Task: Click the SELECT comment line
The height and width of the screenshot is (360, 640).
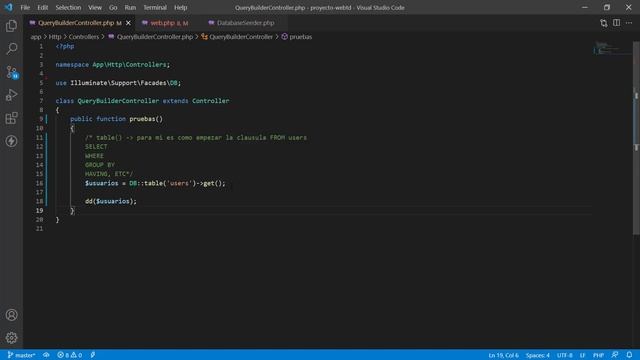Action: pyautogui.click(x=96, y=147)
